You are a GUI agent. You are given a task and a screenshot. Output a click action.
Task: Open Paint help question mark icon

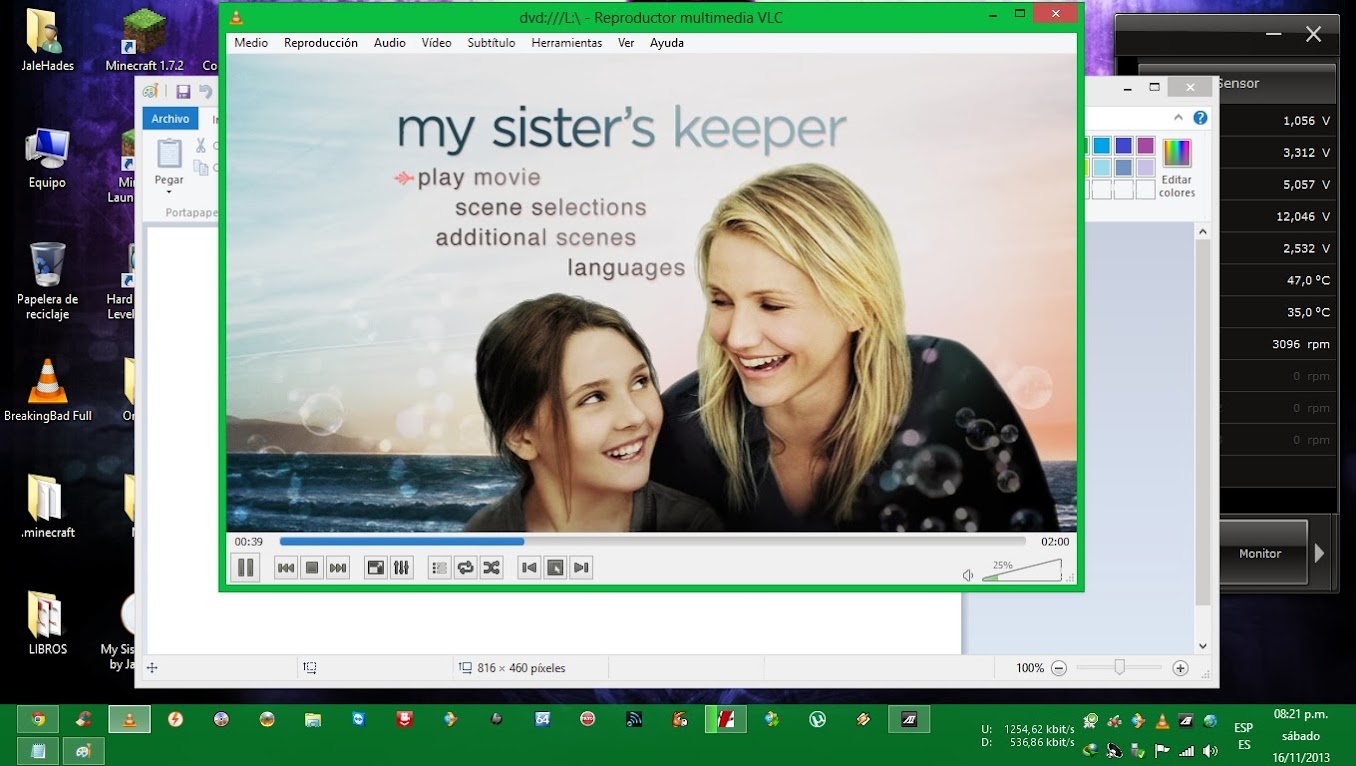(x=1200, y=118)
